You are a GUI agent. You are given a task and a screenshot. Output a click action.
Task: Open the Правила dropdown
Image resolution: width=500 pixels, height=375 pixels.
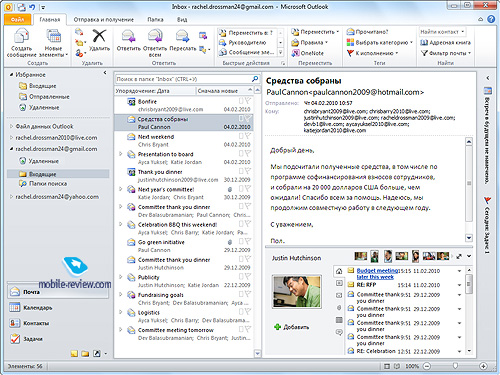309,43
